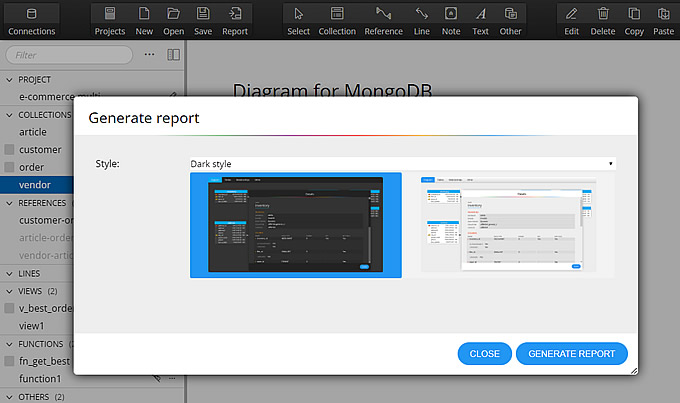Select the customer collection row
The width and height of the screenshot is (680, 403).
[40, 150]
